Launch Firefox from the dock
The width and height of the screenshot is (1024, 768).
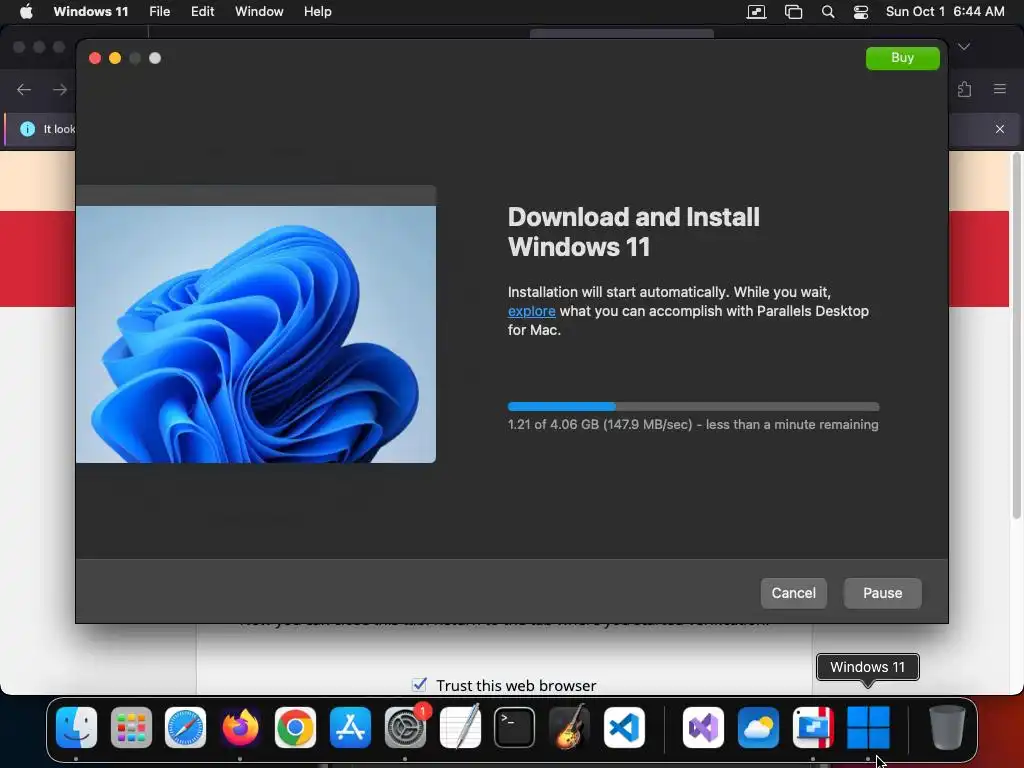[x=240, y=728]
